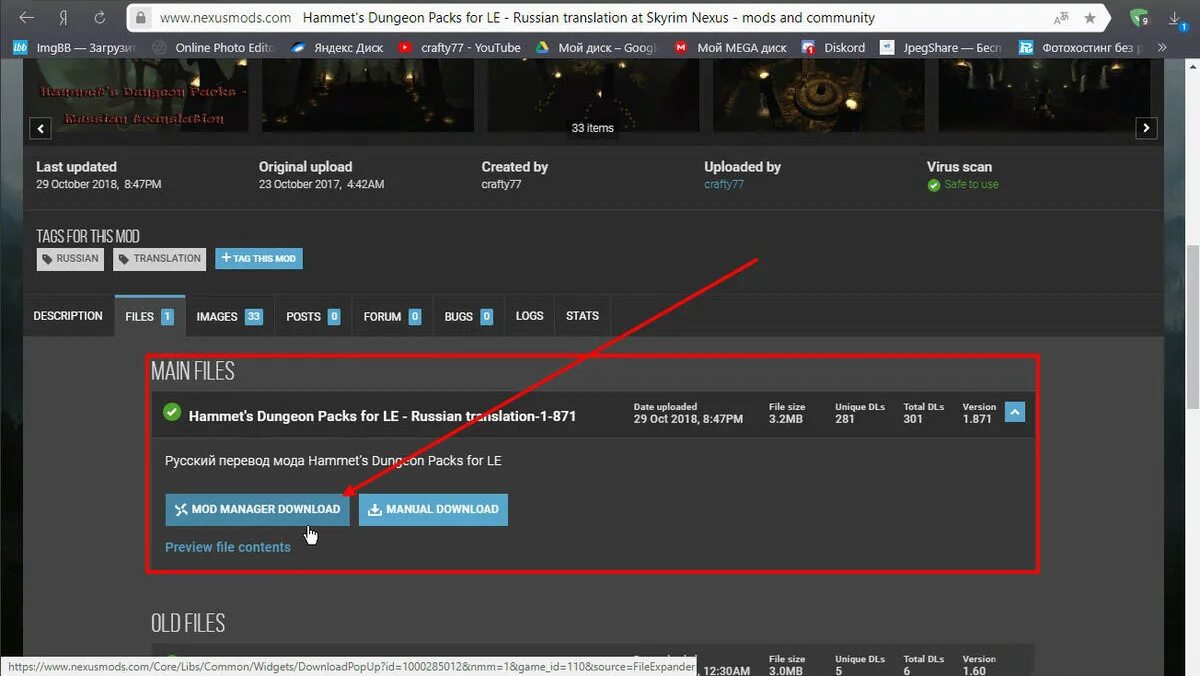The image size is (1200, 676).
Task: Click the TAG THIS MOD button
Action: pyautogui.click(x=258, y=259)
